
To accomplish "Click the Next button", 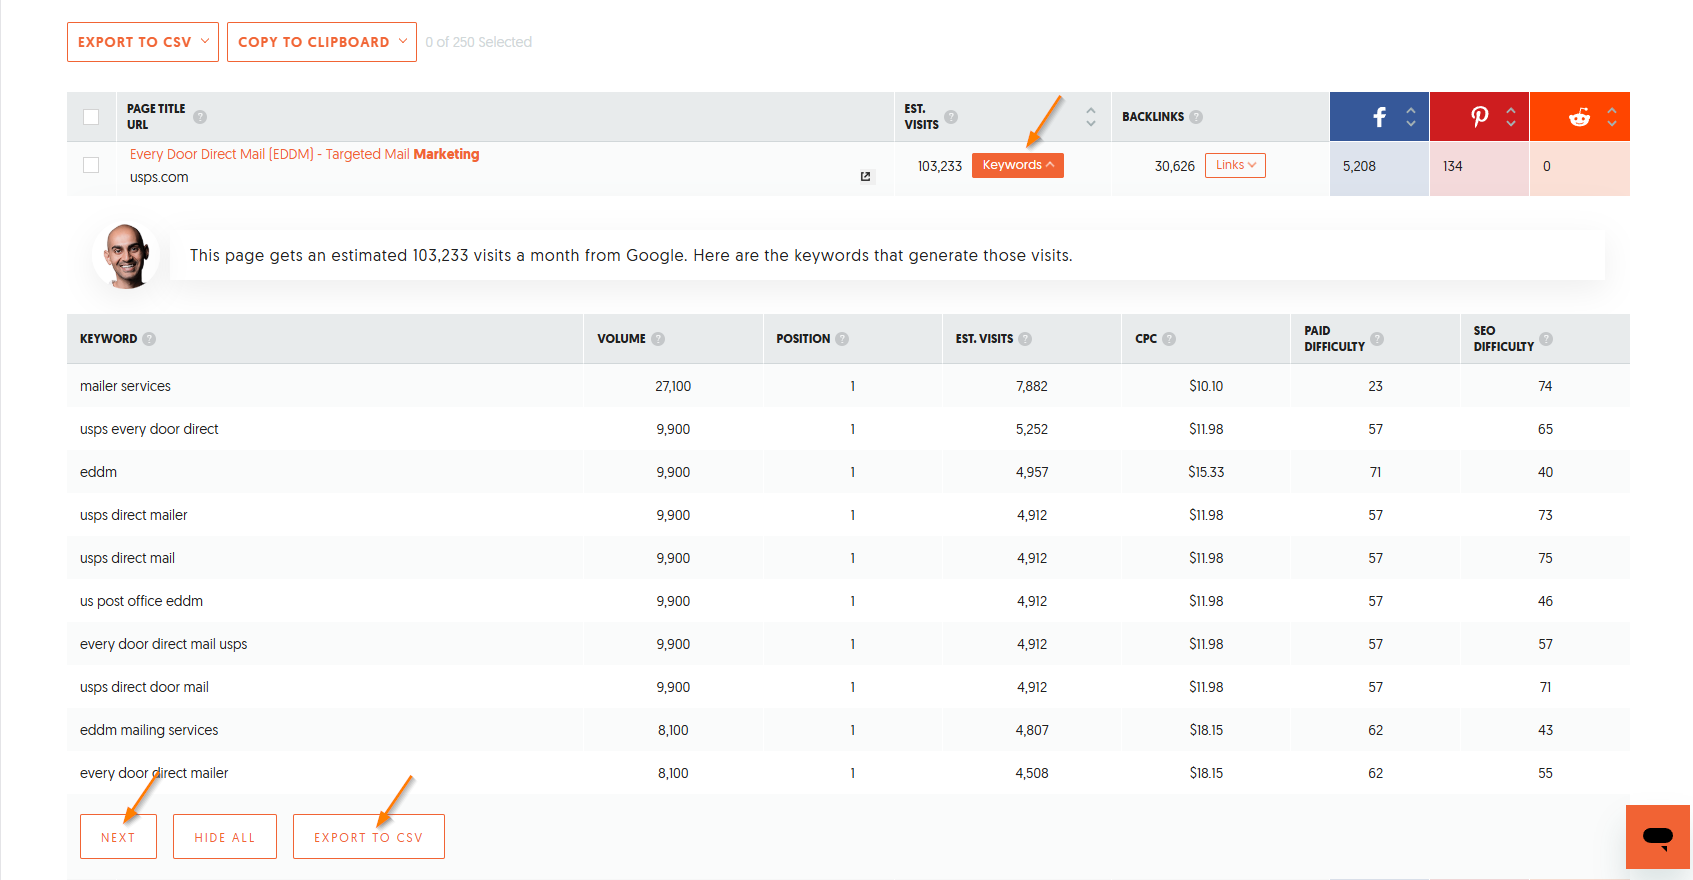I will pos(118,837).
